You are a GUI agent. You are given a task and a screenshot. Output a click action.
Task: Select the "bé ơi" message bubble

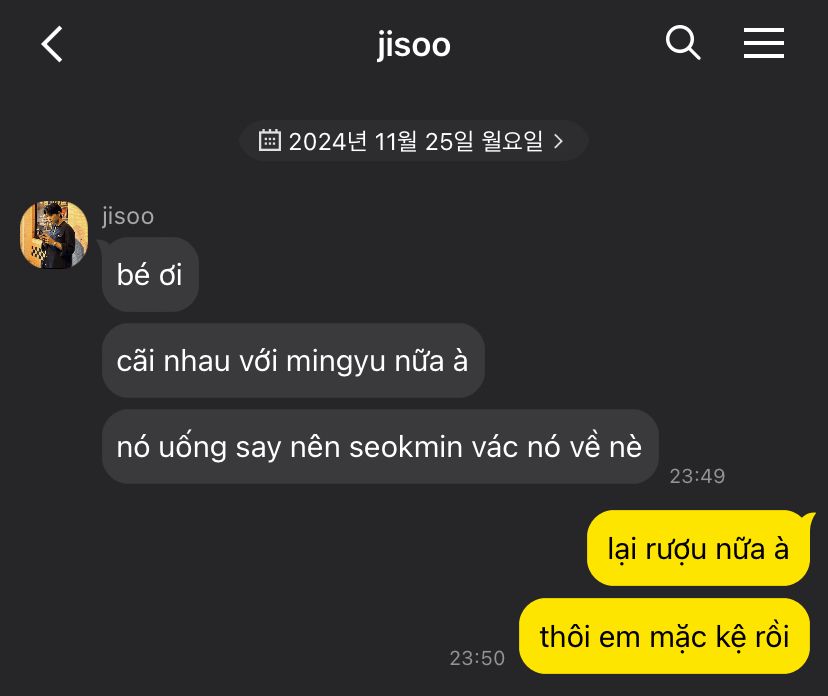click(x=150, y=275)
